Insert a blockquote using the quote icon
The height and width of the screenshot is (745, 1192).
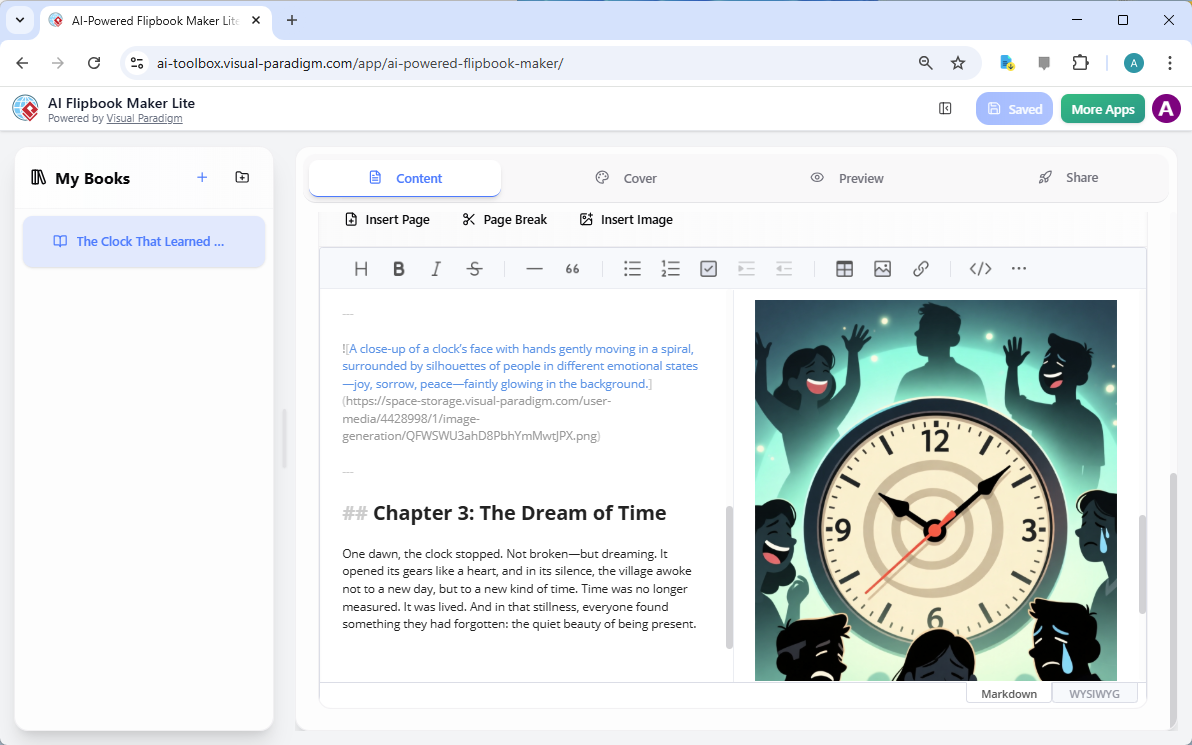[x=572, y=268]
